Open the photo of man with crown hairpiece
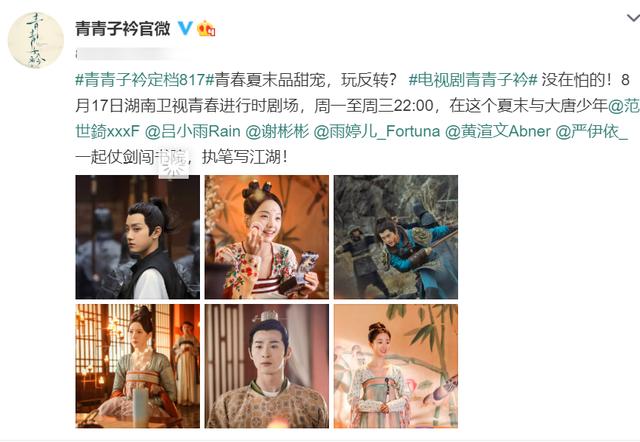This screenshot has height=442, width=640. click(x=267, y=366)
